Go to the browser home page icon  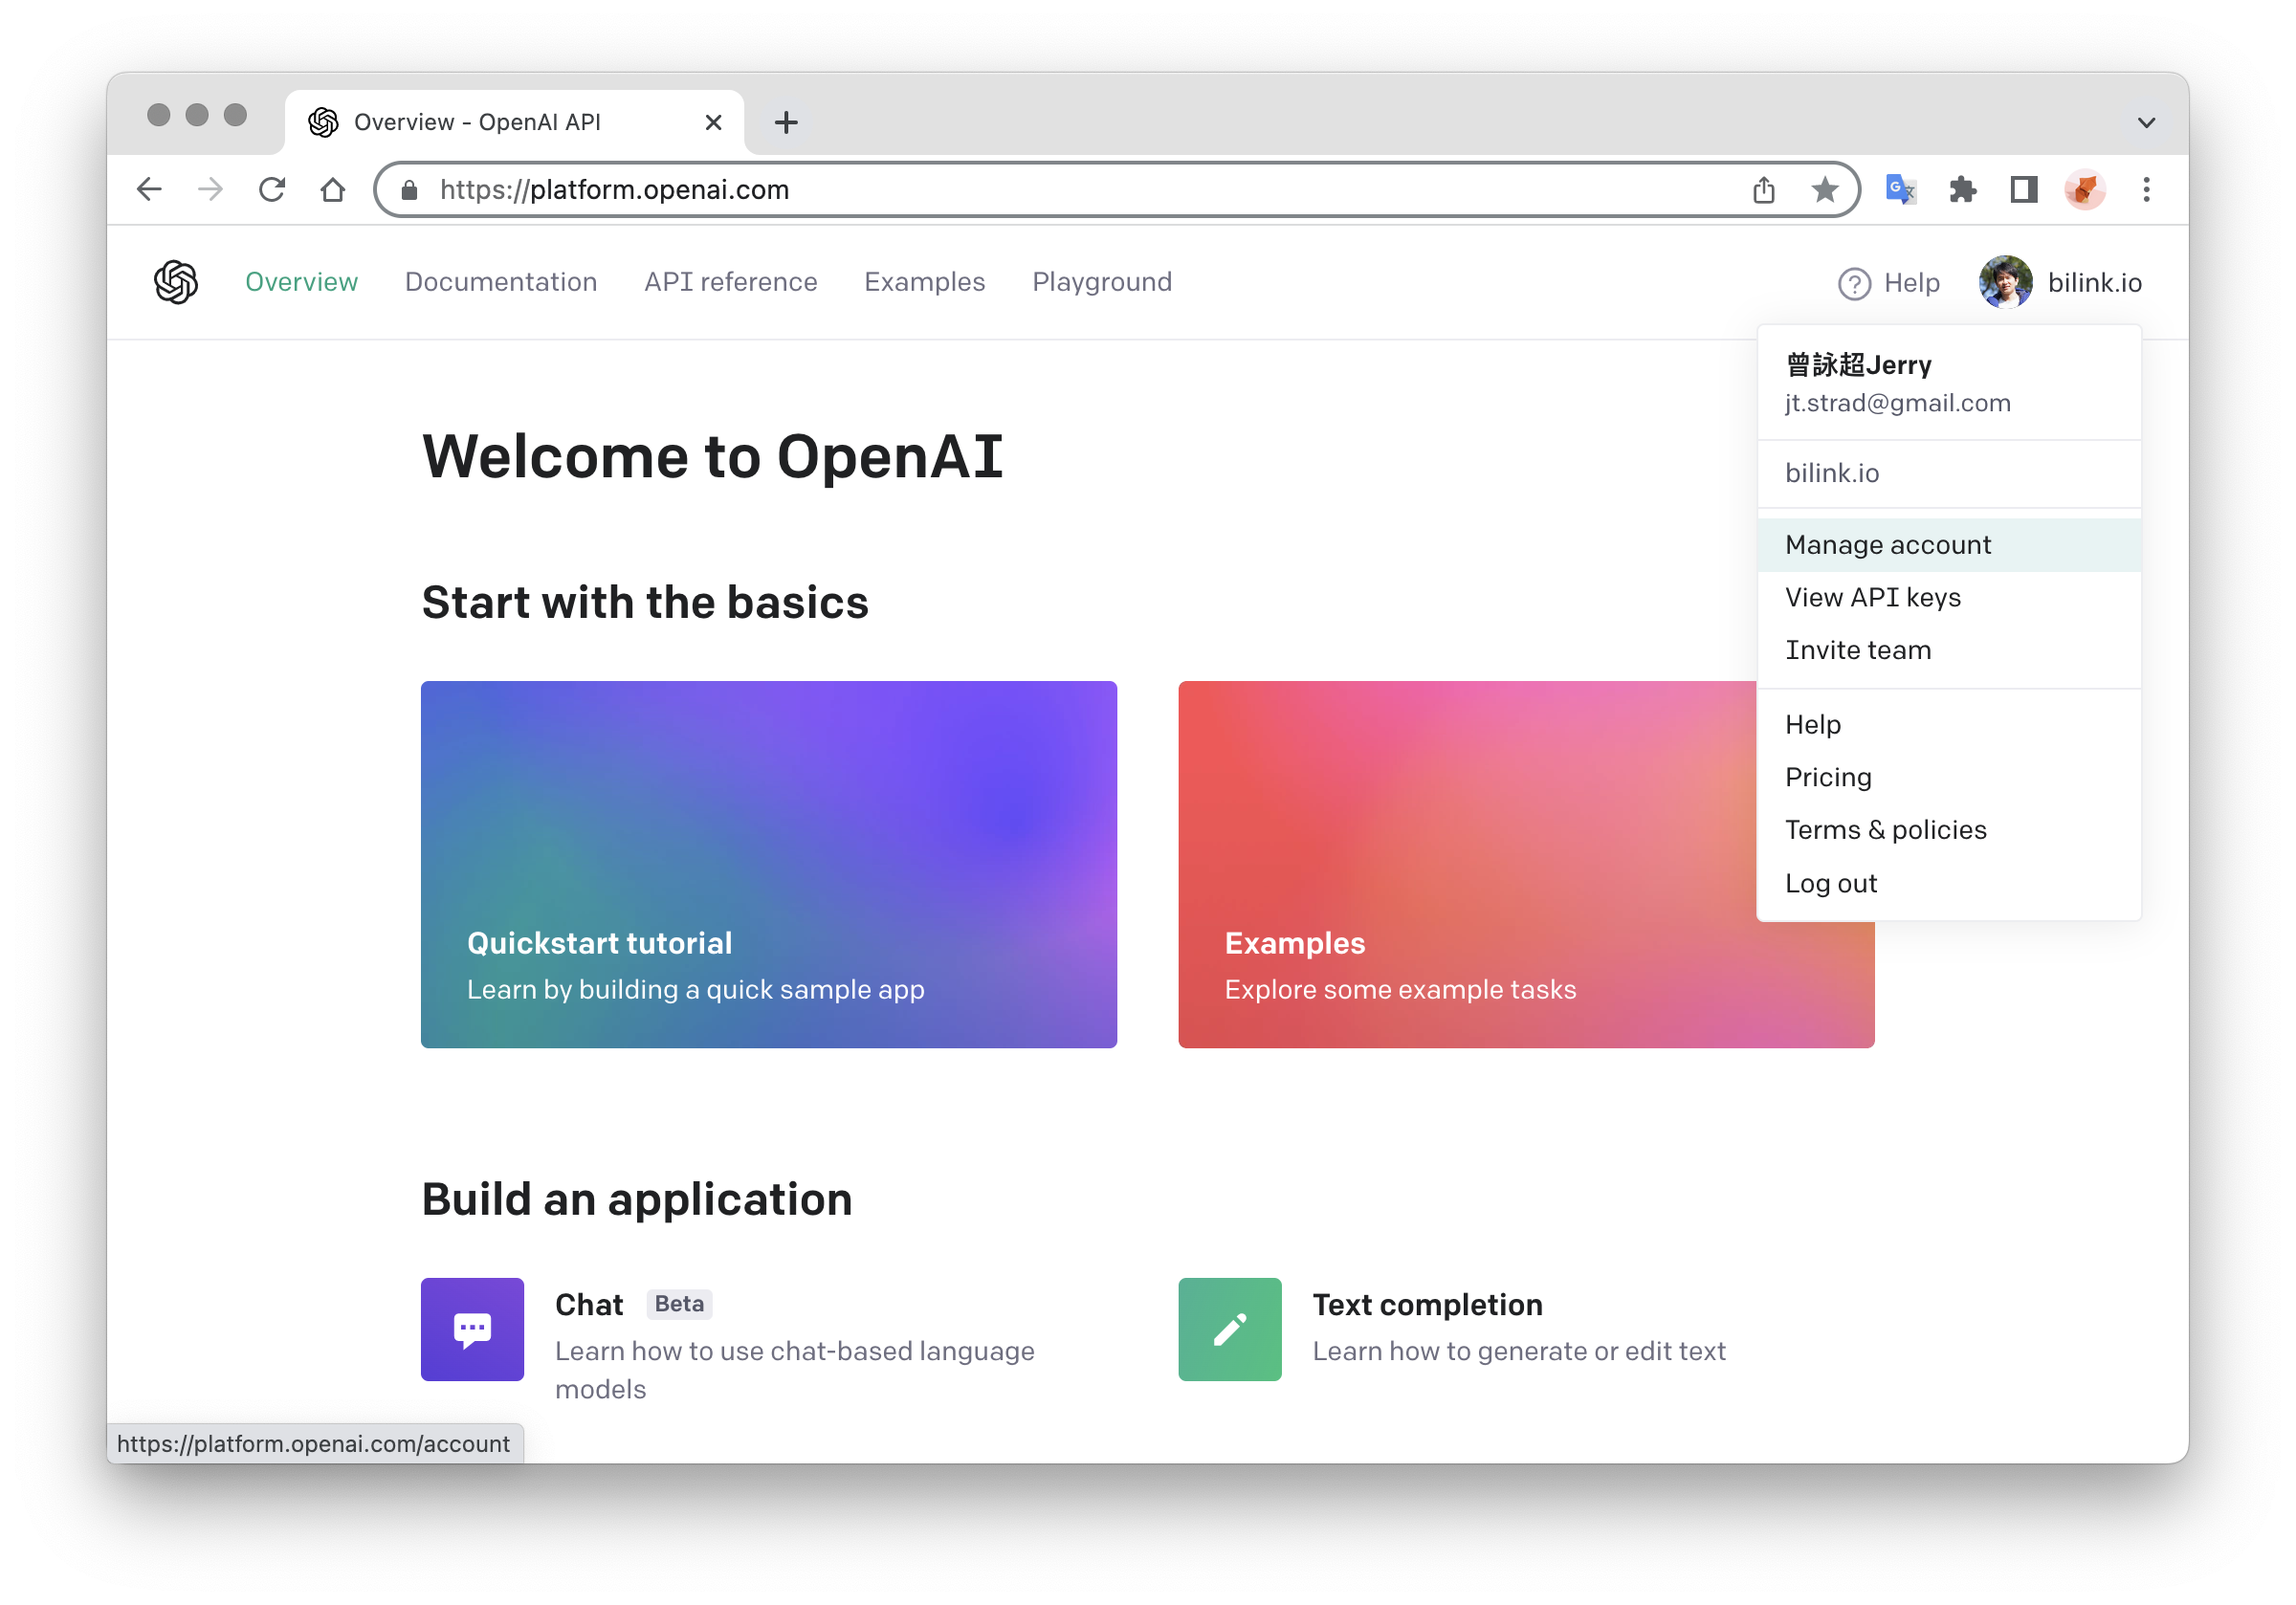[x=333, y=189]
